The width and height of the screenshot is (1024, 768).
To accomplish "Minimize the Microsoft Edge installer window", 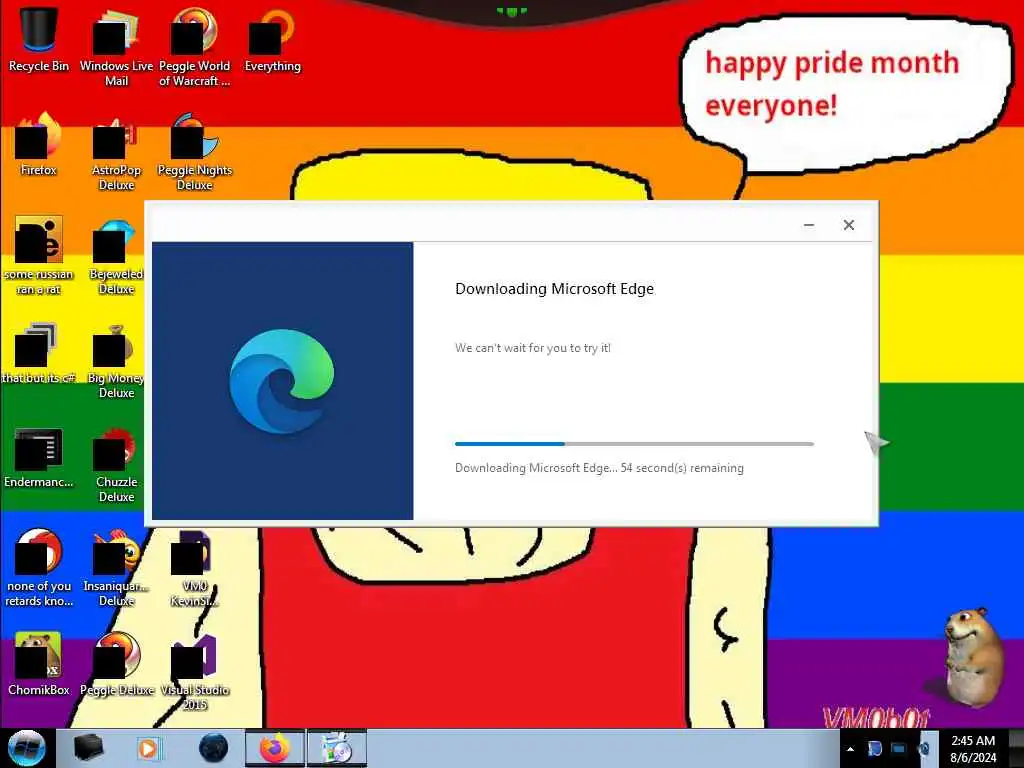I will [x=808, y=225].
